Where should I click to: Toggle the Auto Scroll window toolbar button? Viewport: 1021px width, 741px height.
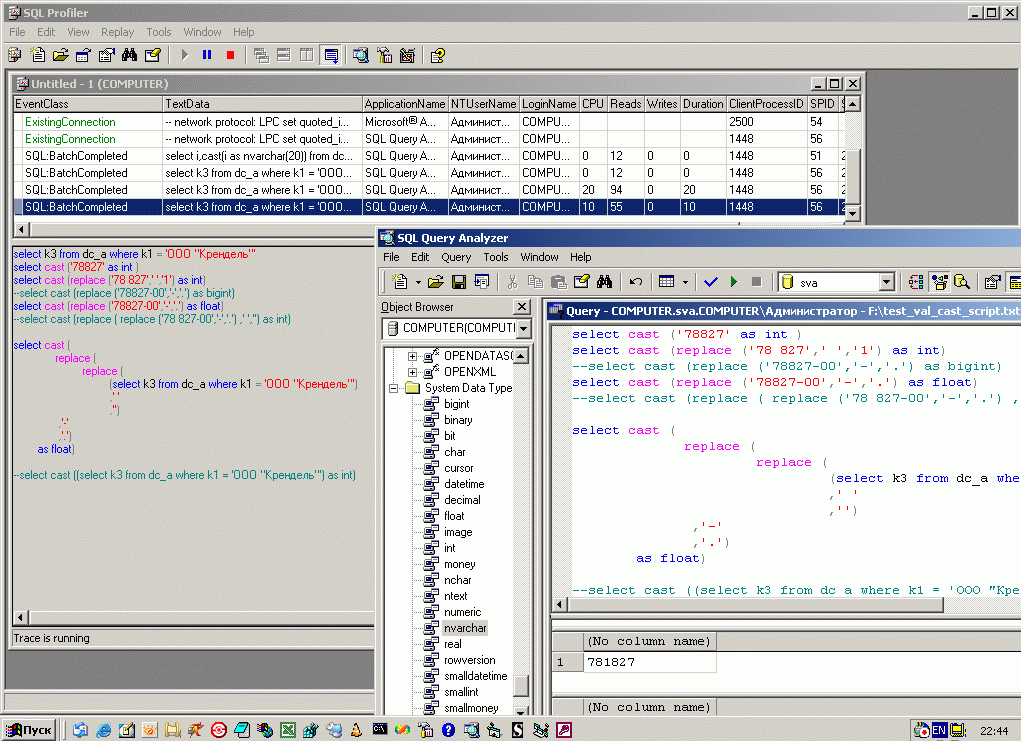click(330, 55)
